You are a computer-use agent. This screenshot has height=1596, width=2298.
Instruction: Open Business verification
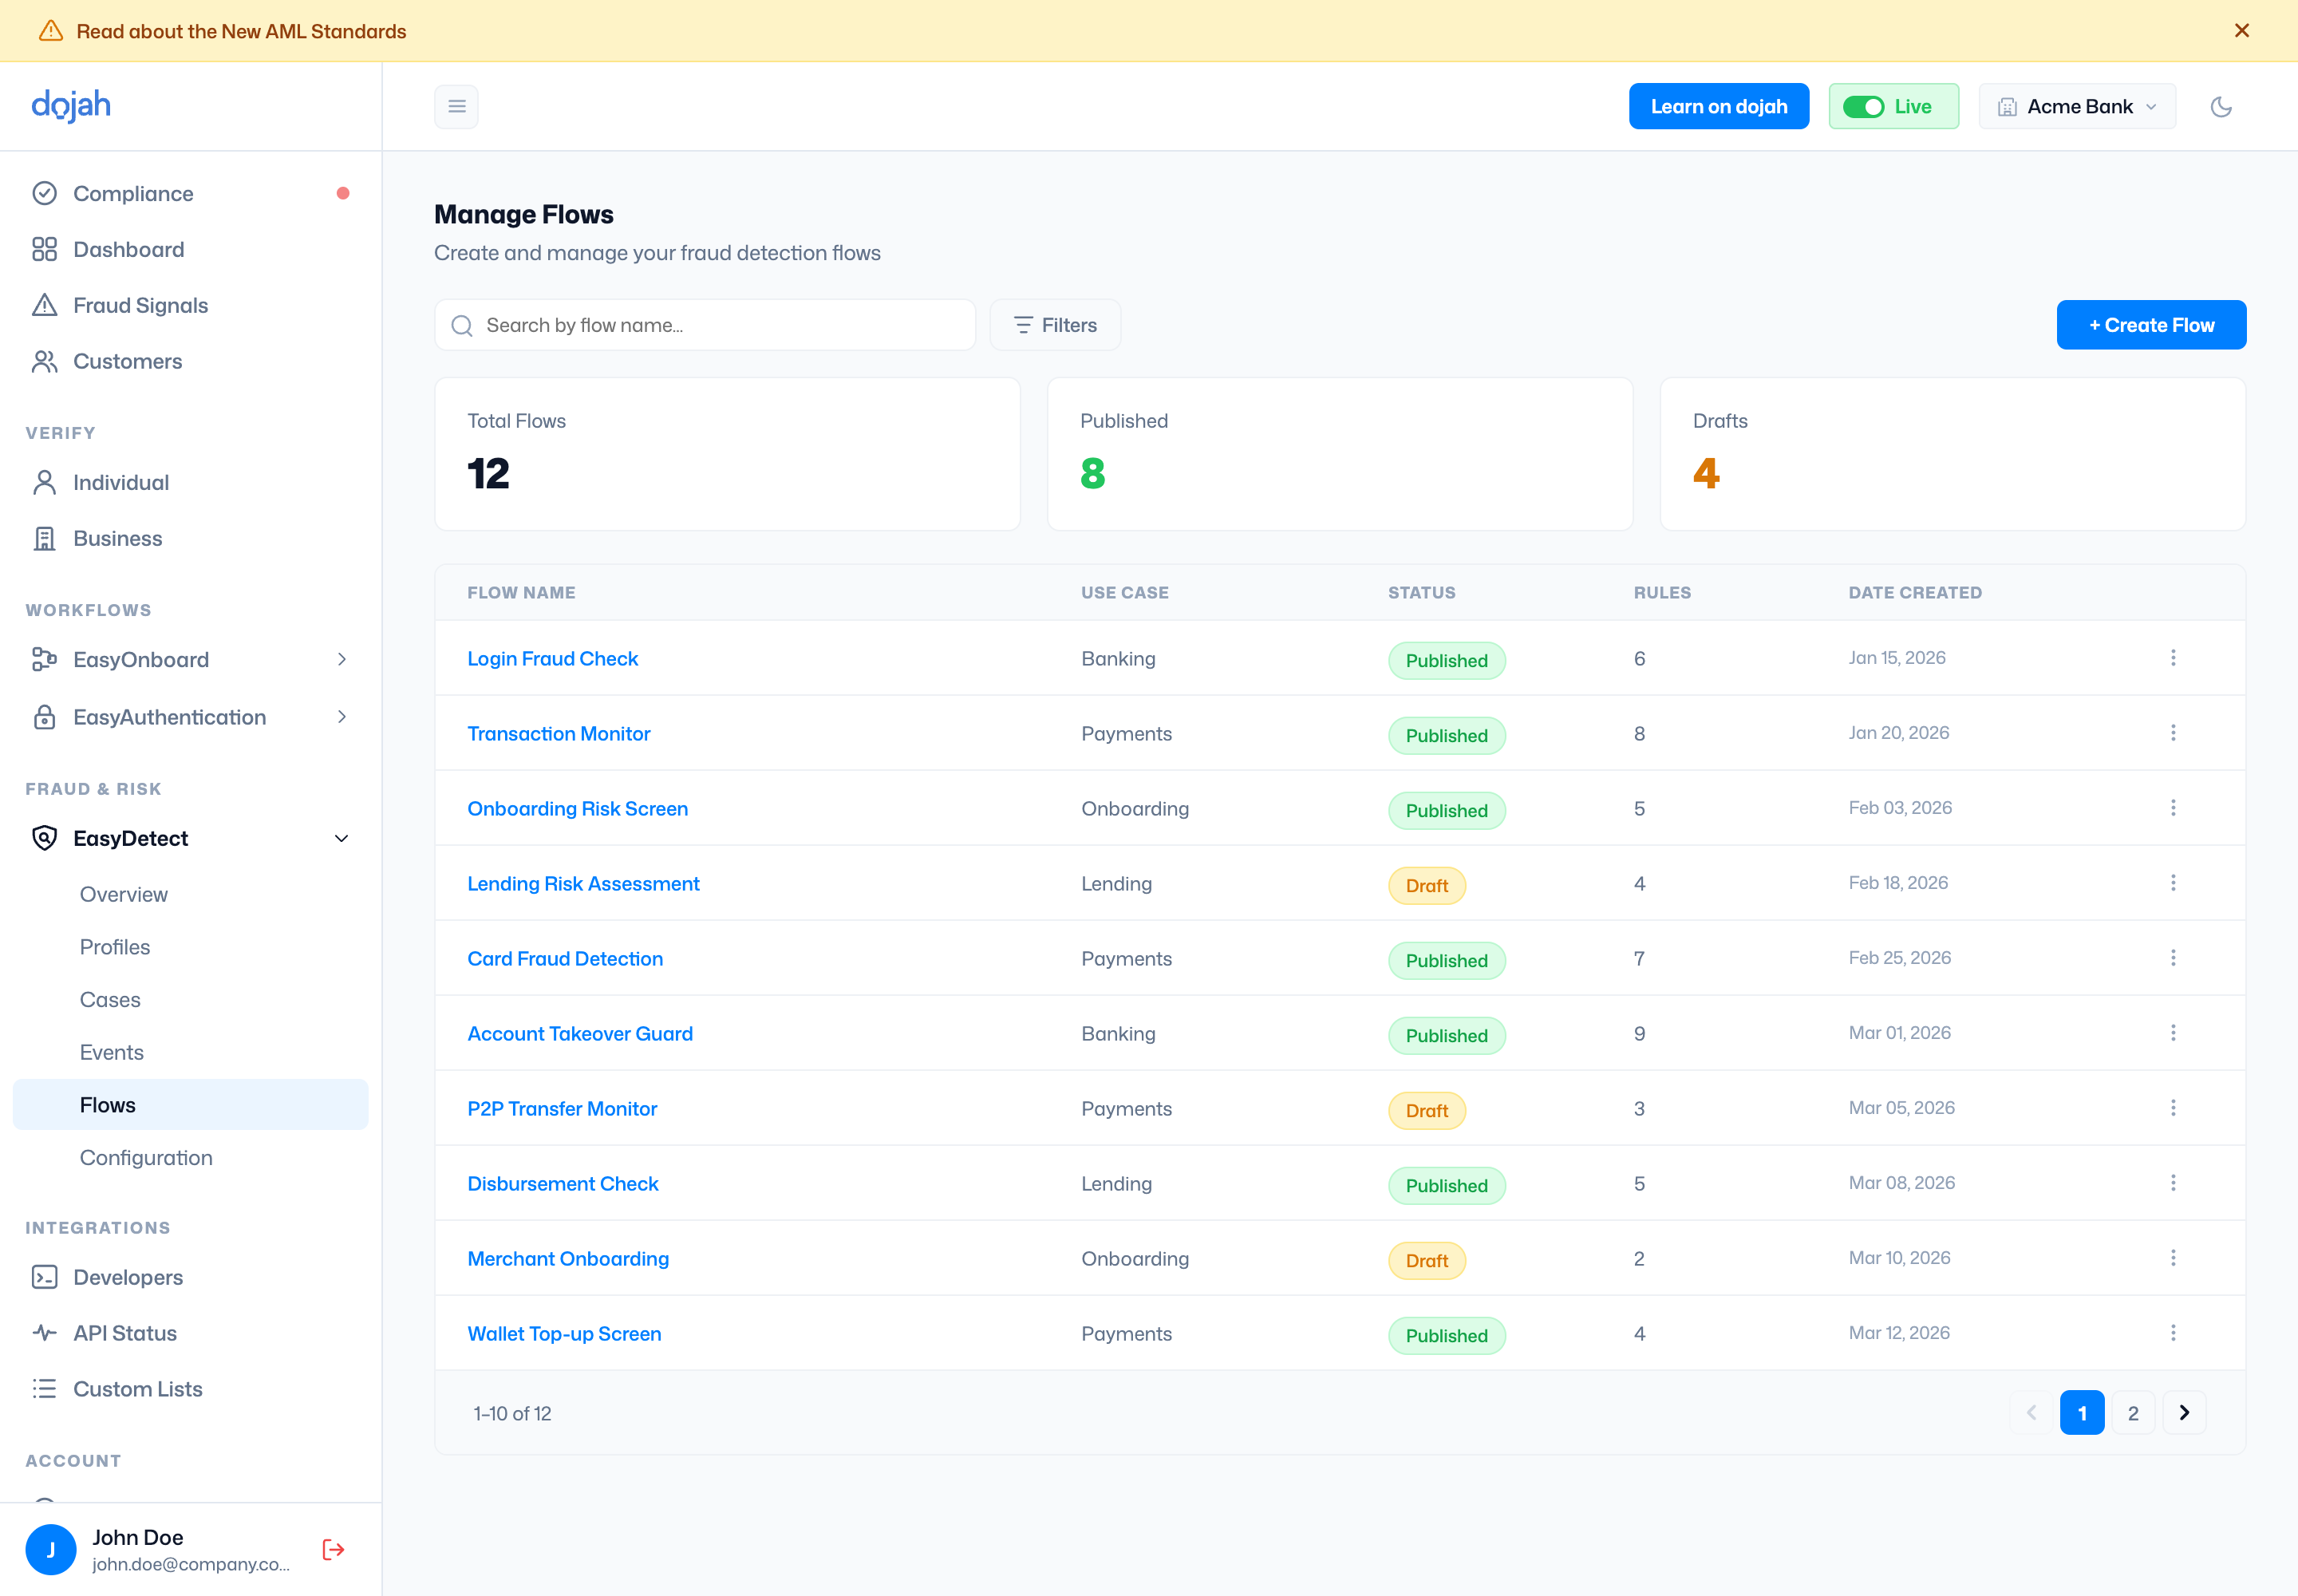(x=190, y=538)
